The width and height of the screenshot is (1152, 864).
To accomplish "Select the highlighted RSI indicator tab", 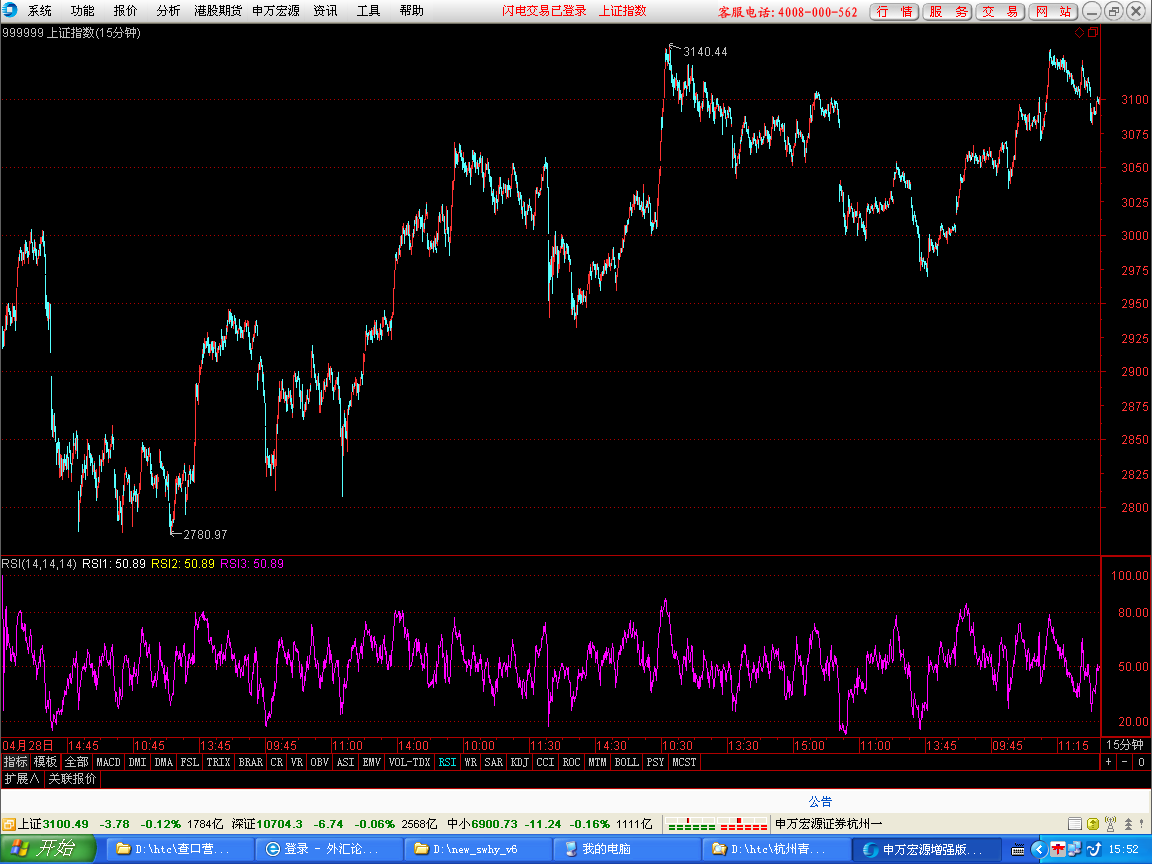I will tap(447, 762).
